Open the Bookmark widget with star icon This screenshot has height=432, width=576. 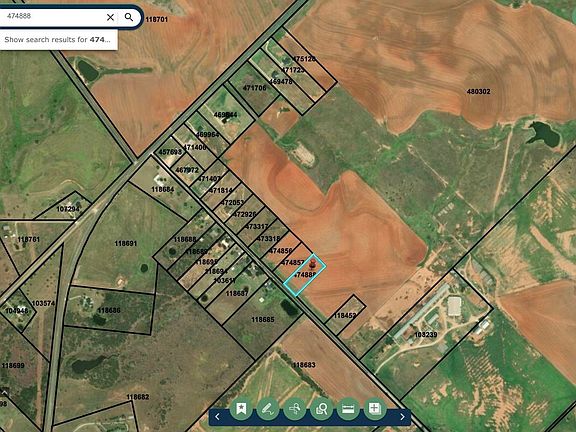point(241,408)
